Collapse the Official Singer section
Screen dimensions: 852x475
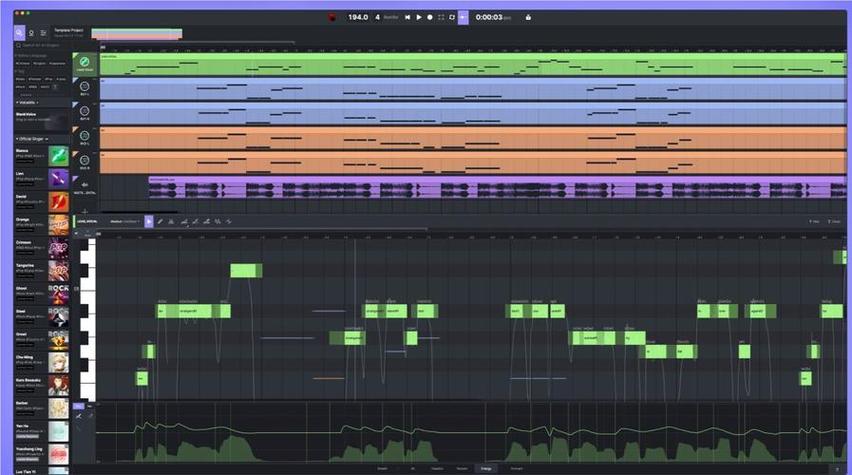point(32,139)
